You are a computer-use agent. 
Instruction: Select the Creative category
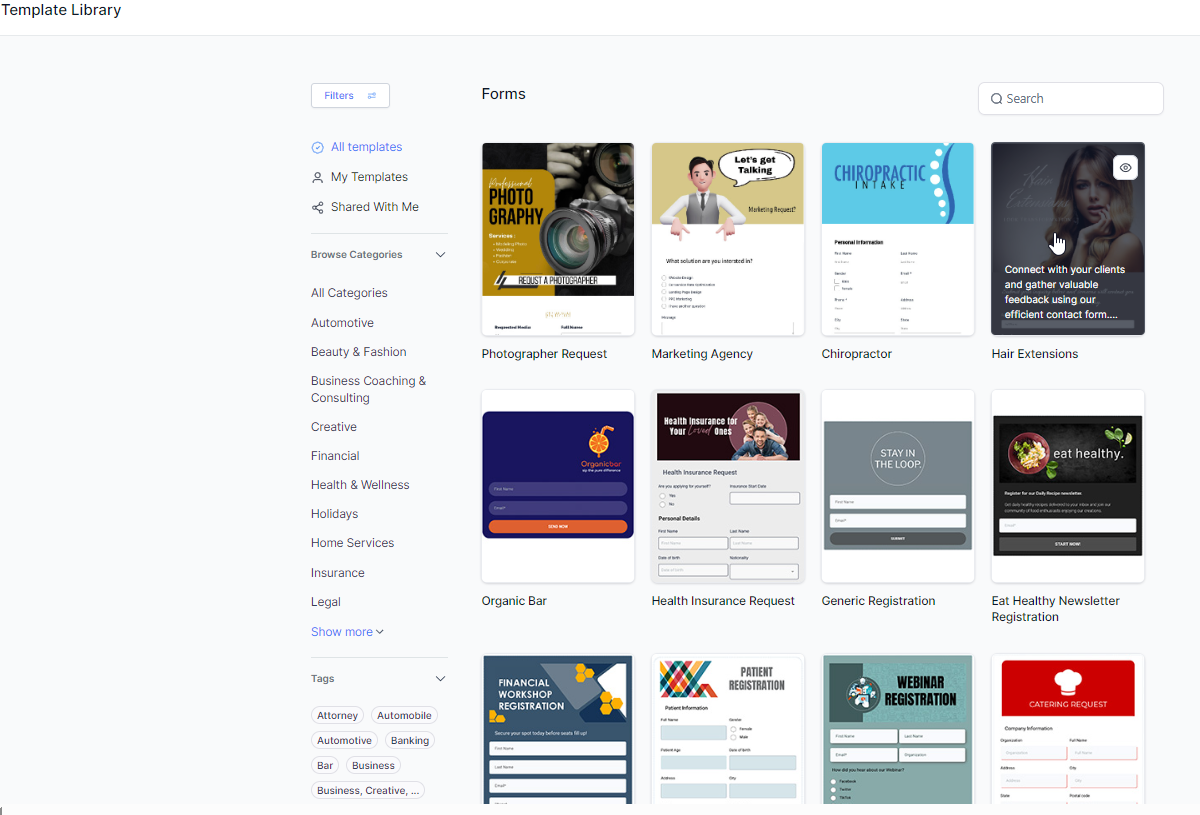[334, 427]
